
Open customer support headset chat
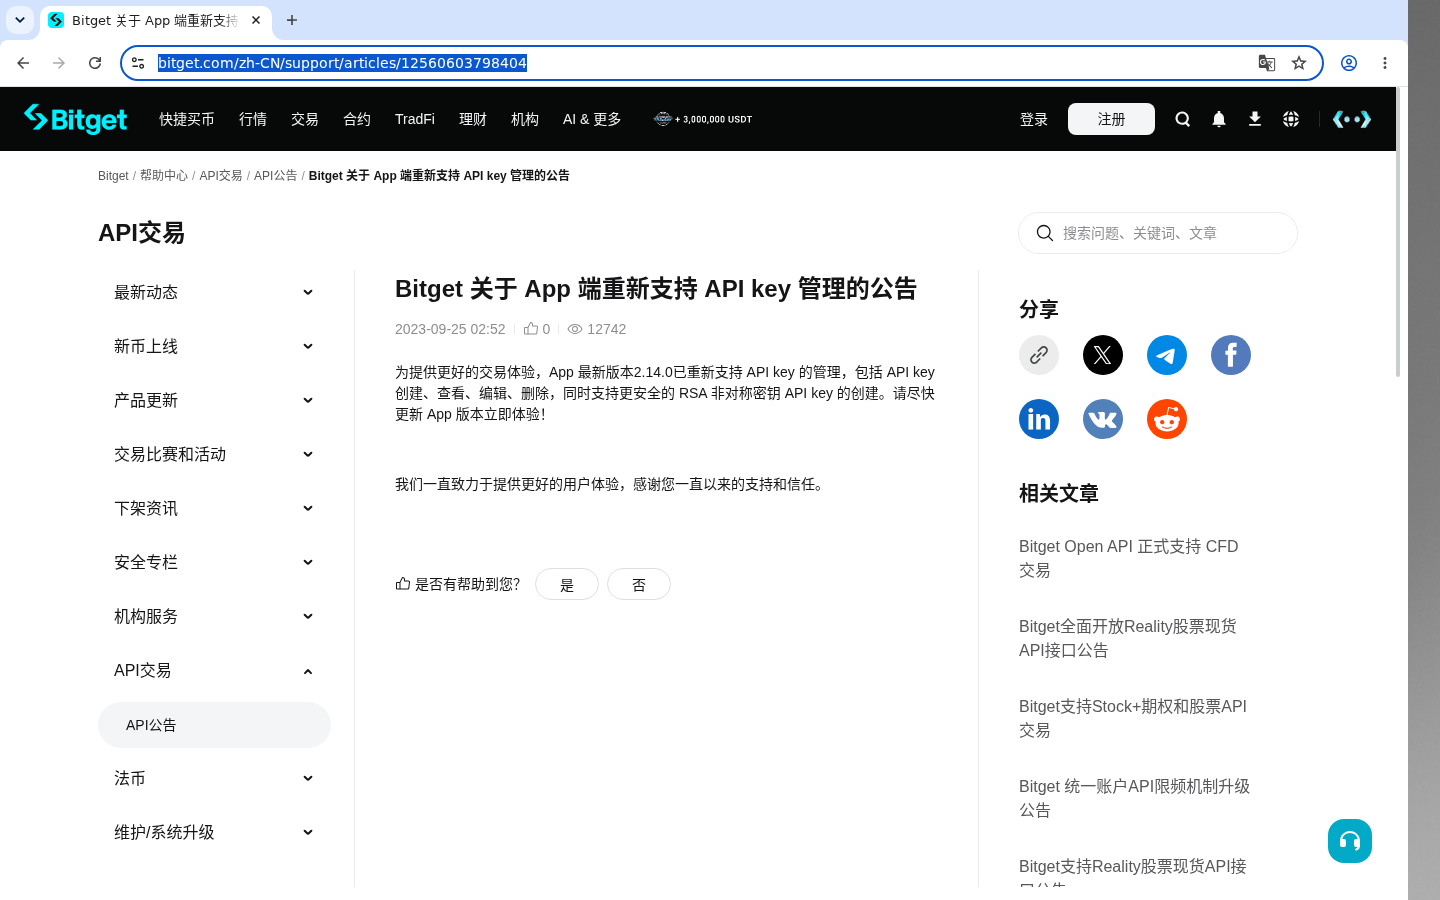1350,841
